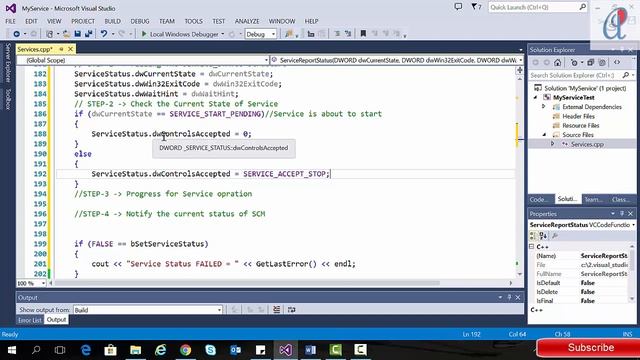640x360 pixels.
Task: Click Property Pages wrench icon
Action: point(555,236)
